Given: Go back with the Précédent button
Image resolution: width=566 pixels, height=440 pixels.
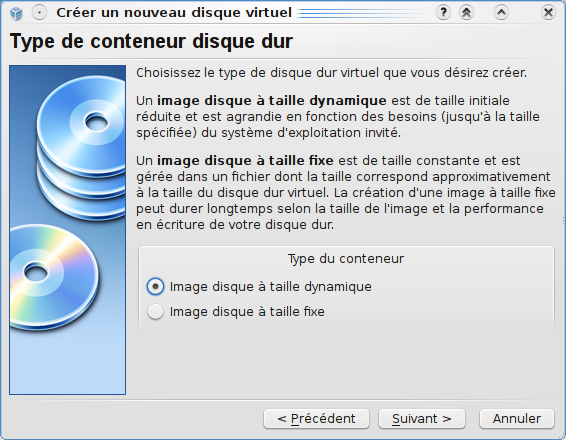Looking at the screenshot, I should coord(316,419).
